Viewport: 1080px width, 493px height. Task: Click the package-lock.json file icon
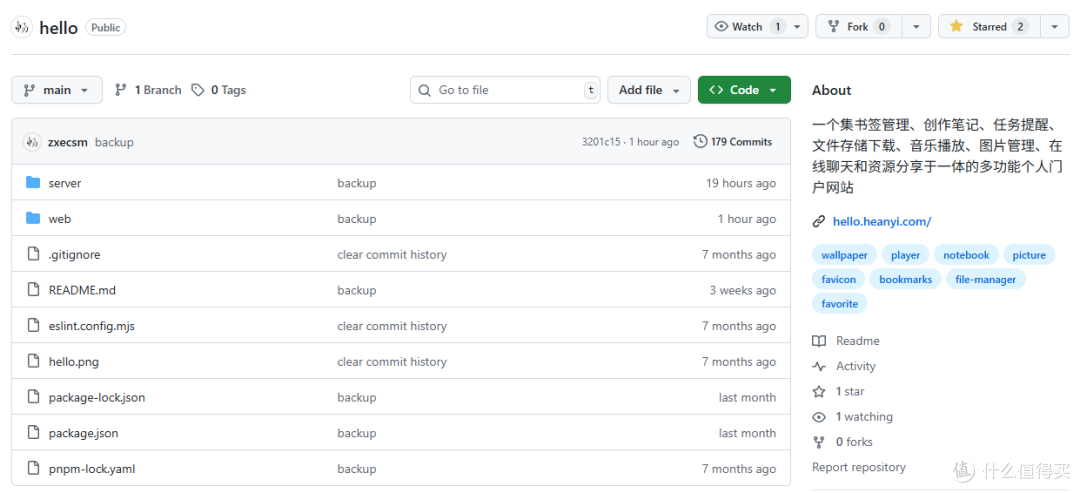[x=33, y=397]
